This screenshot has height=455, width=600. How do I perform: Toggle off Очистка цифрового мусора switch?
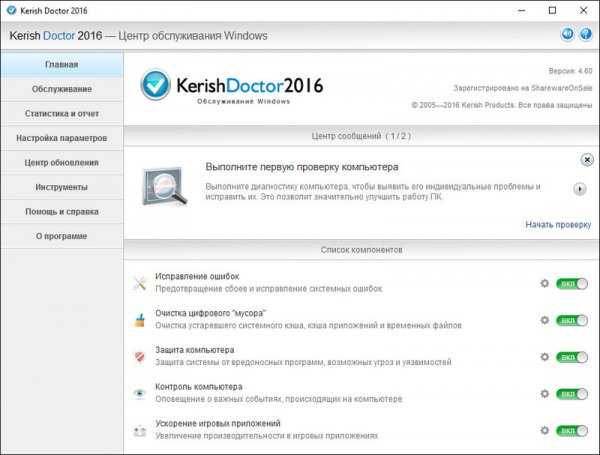click(572, 320)
